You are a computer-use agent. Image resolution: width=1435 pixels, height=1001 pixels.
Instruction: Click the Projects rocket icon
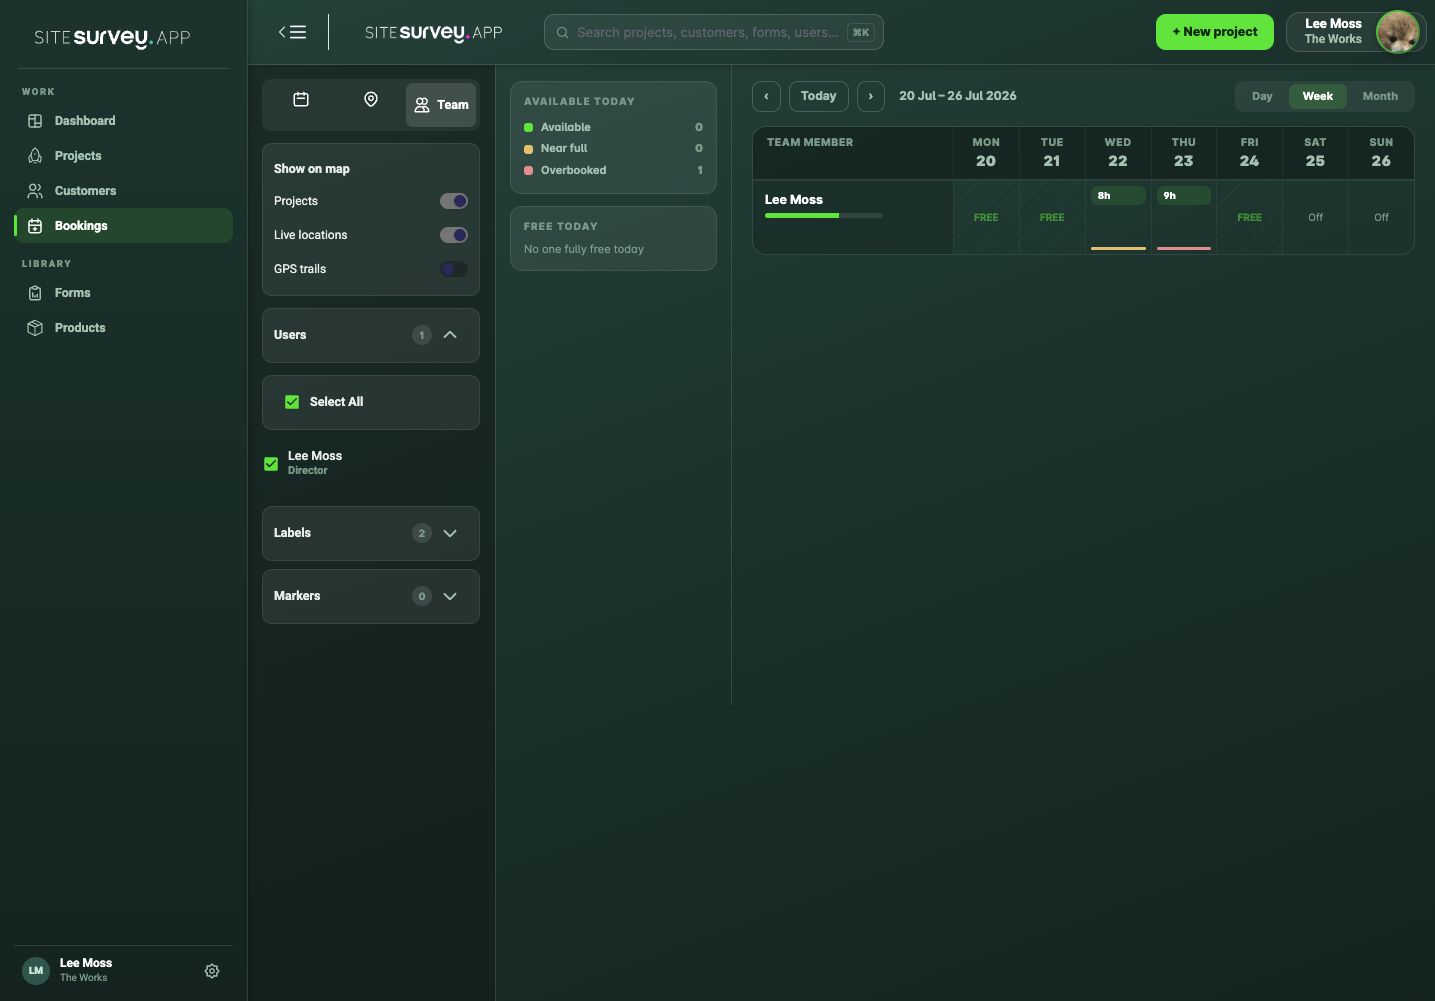(35, 156)
